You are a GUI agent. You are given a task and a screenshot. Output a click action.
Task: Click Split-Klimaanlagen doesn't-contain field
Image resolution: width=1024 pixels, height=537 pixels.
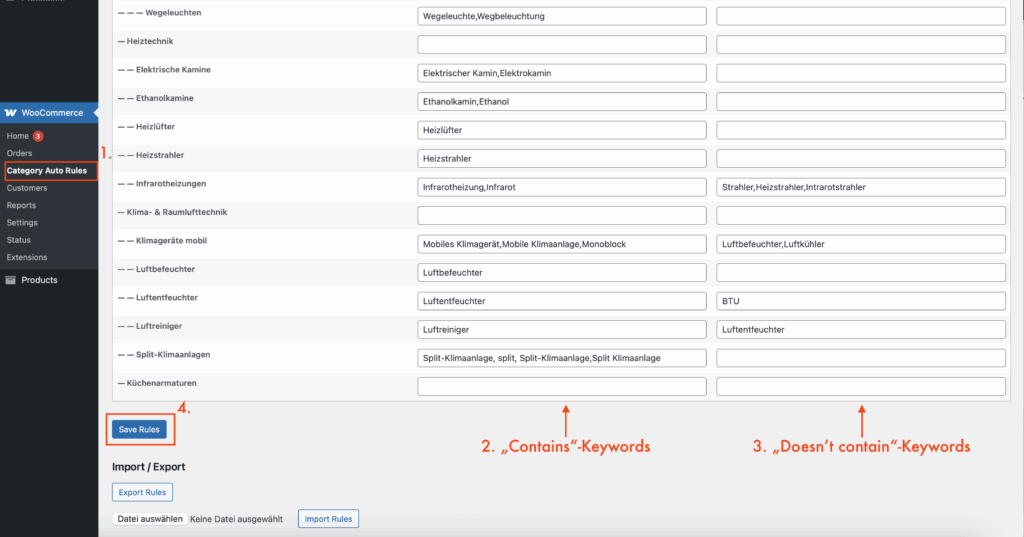[861, 358]
